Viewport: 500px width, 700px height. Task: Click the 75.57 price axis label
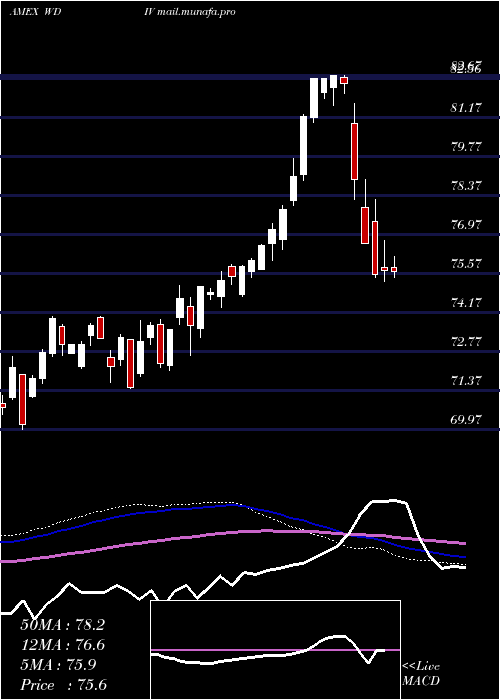467,264
